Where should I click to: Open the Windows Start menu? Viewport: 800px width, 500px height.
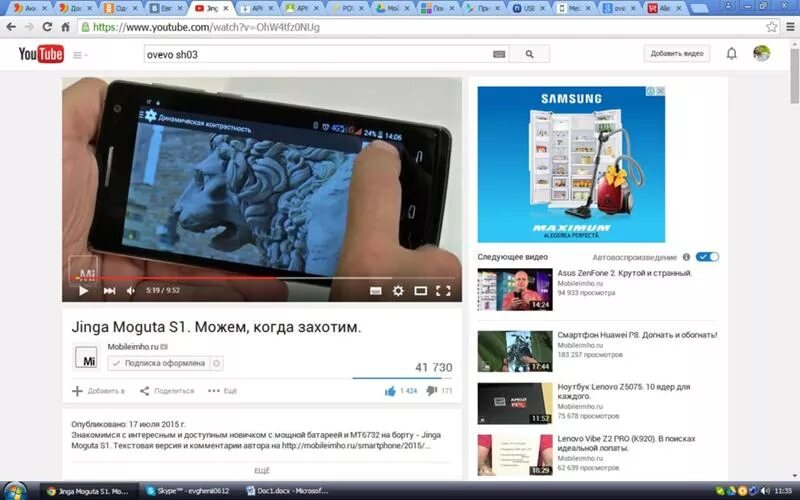(14, 491)
